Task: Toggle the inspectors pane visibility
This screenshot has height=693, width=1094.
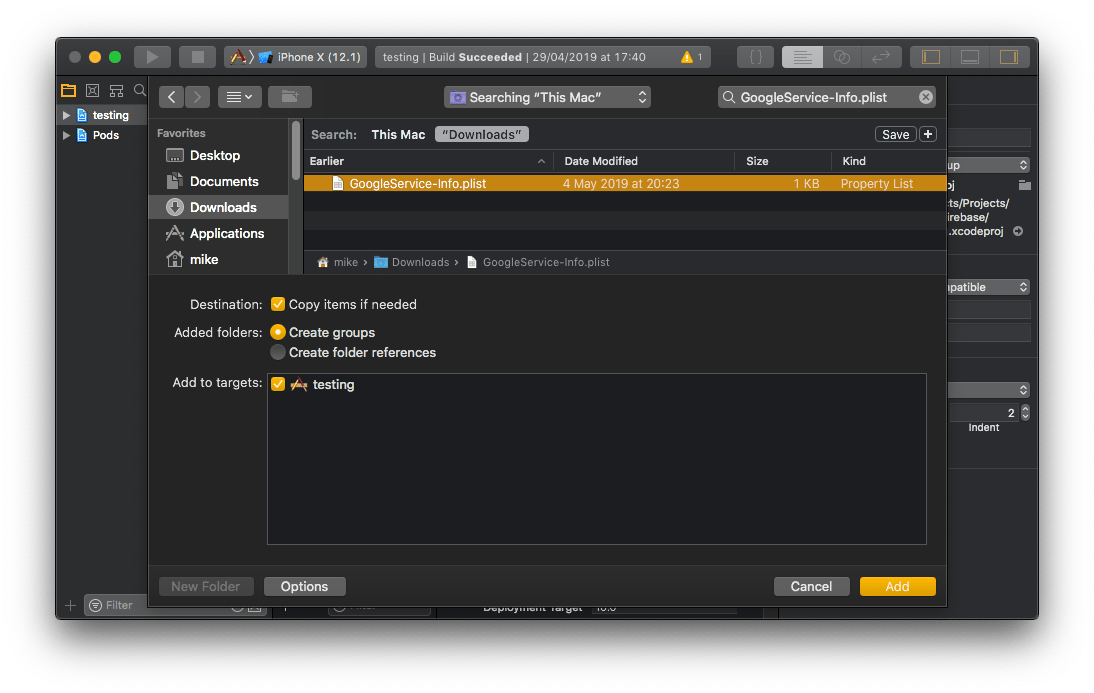Action: tap(1009, 57)
